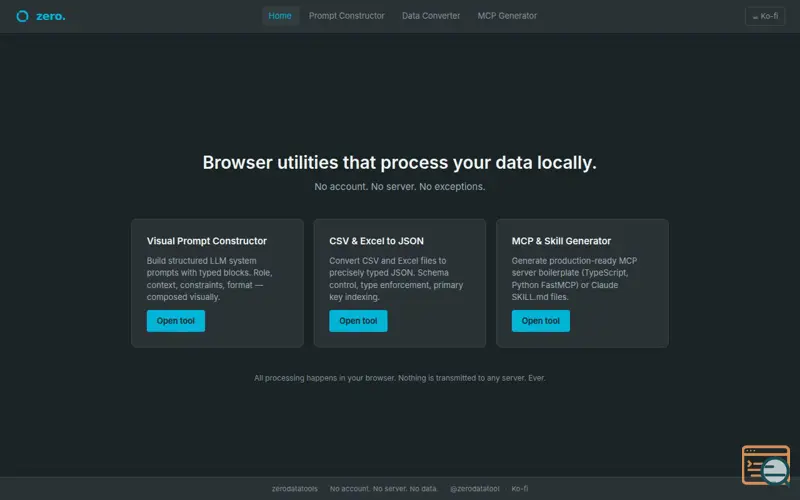Select the CSV & Excel to JSON title

[377, 241]
